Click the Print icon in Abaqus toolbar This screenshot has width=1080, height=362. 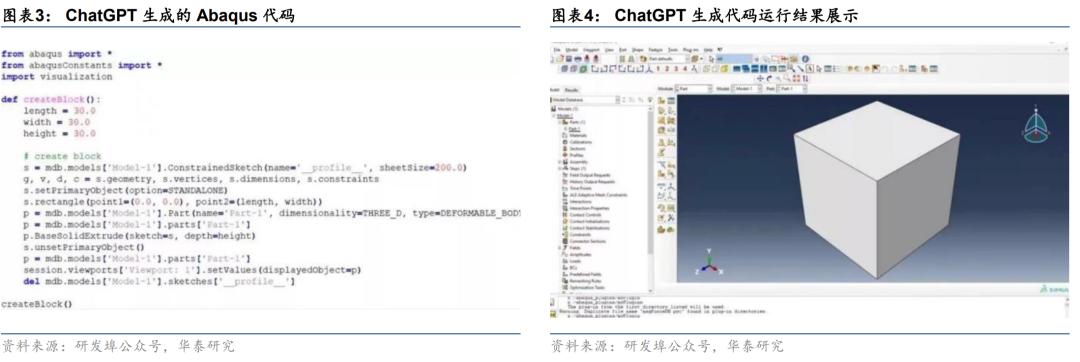click(578, 59)
